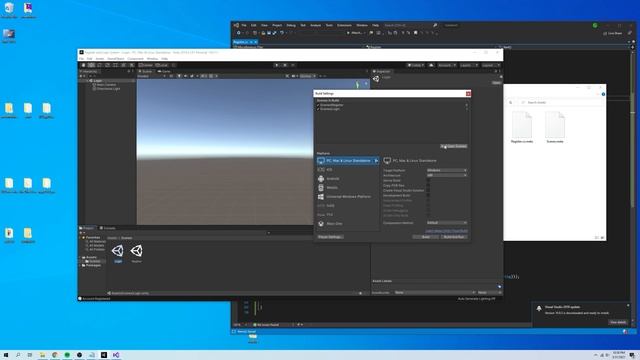Toggle the Development Build checkbox
The height and width of the screenshot is (360, 640).
[428, 196]
